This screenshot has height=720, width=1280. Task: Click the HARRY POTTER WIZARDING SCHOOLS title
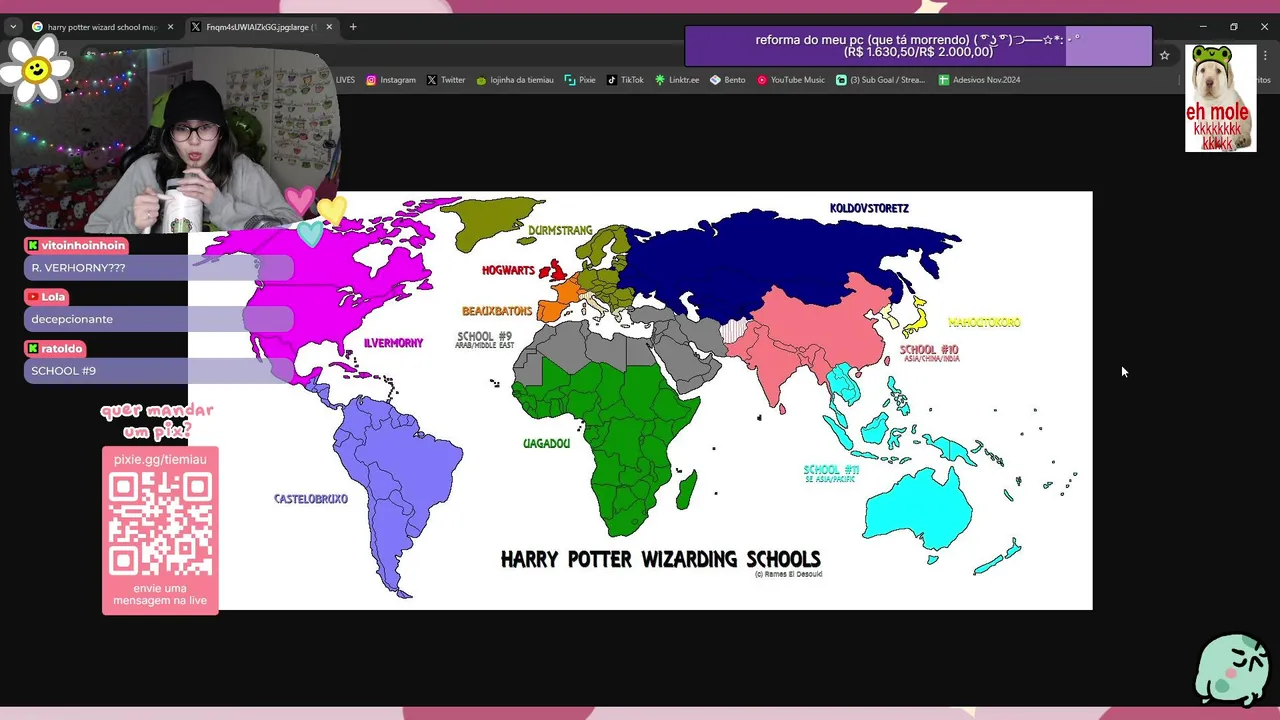click(660, 559)
